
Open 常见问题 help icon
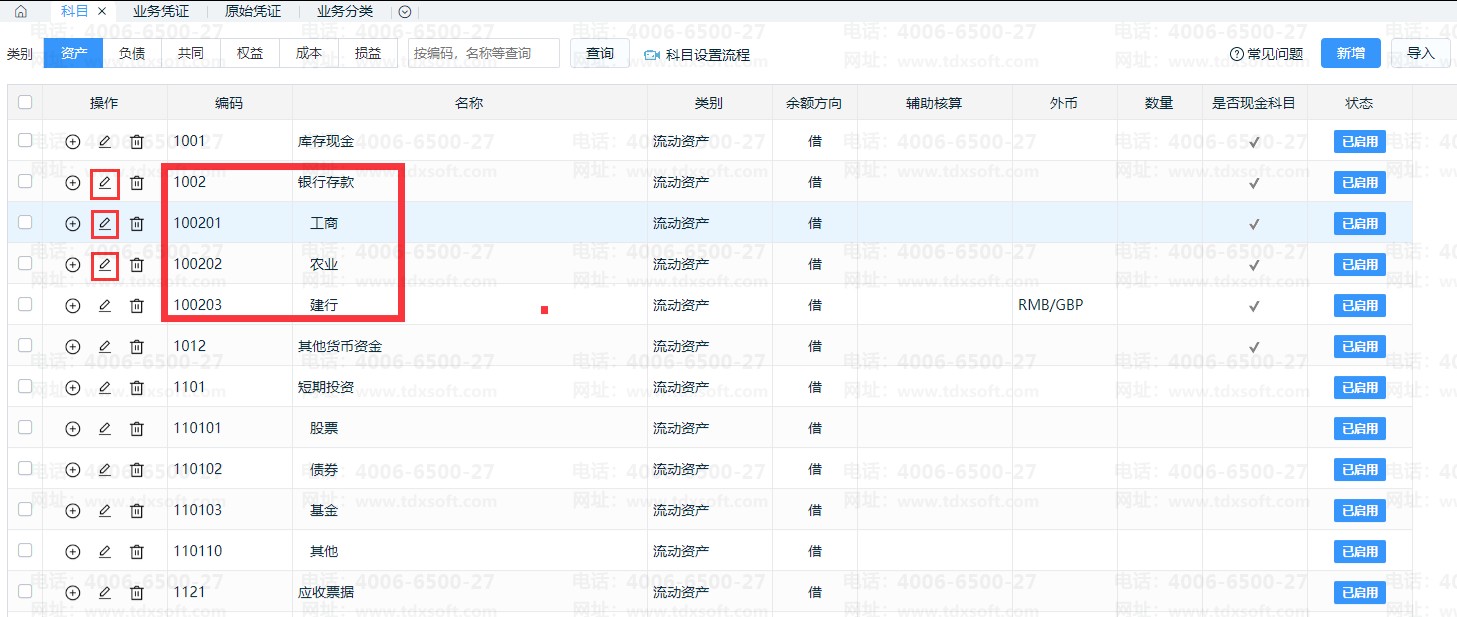(x=1237, y=54)
